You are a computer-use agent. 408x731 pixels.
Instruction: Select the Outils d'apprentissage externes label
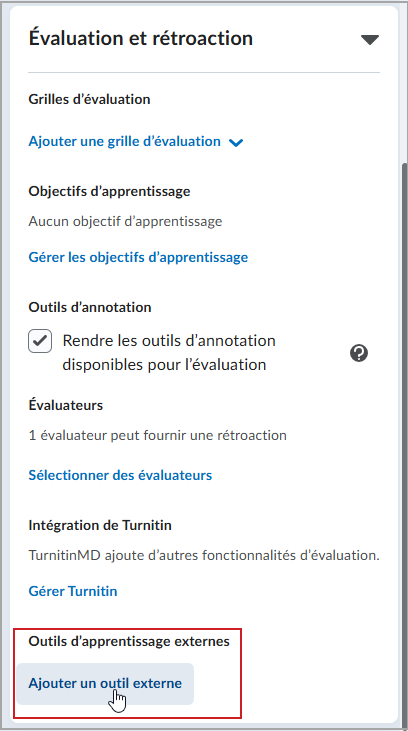[129, 641]
